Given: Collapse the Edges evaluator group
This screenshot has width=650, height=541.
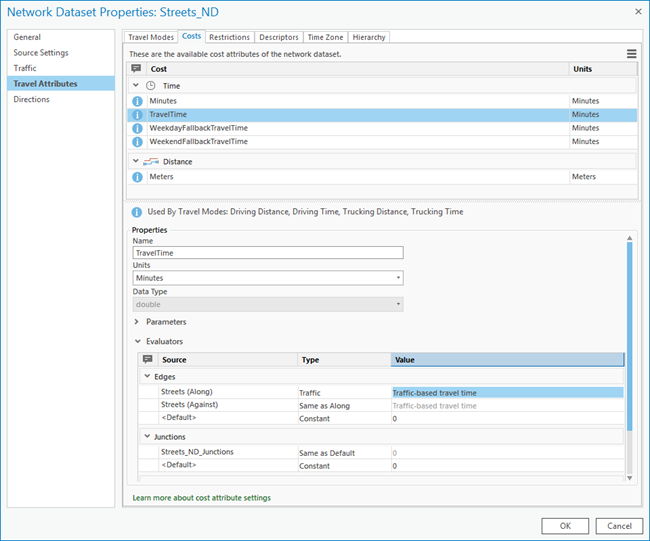Looking at the screenshot, I should point(145,377).
